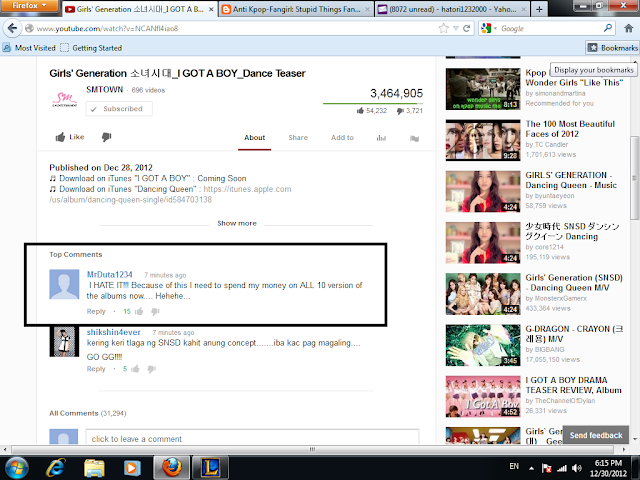Open the Firefox menu button
The height and width of the screenshot is (480, 640).
(x=29, y=6)
